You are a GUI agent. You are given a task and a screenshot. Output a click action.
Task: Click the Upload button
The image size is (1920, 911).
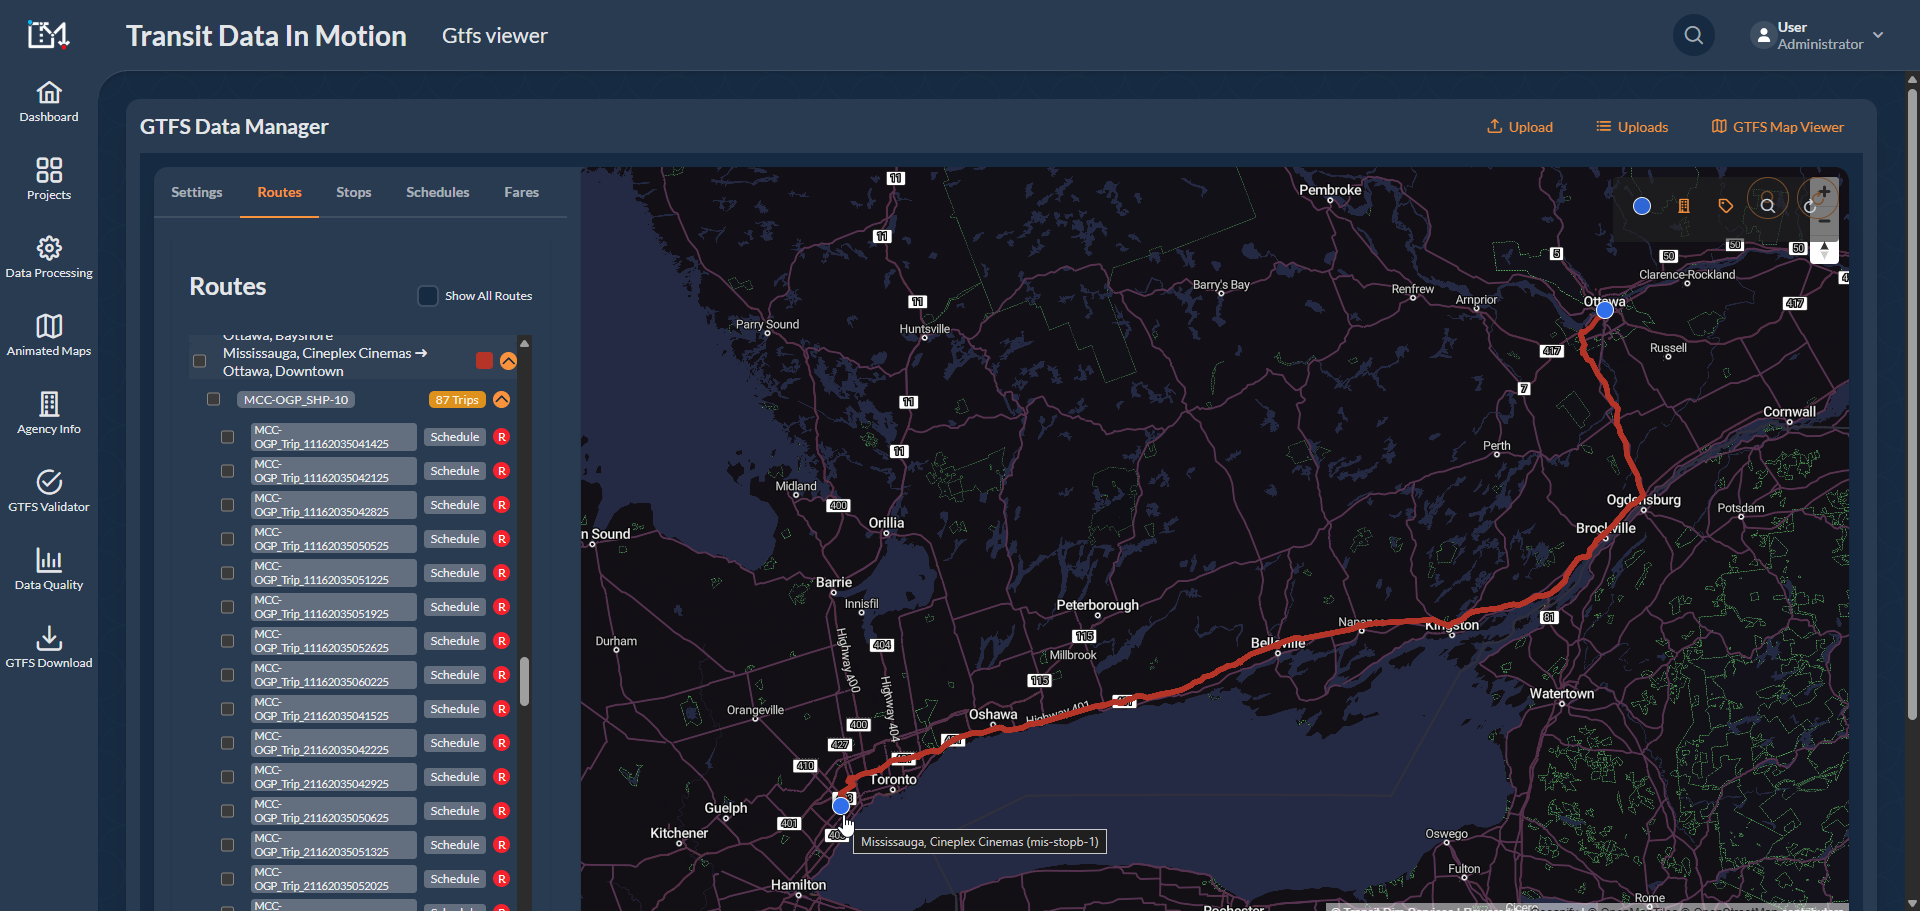[1520, 126]
